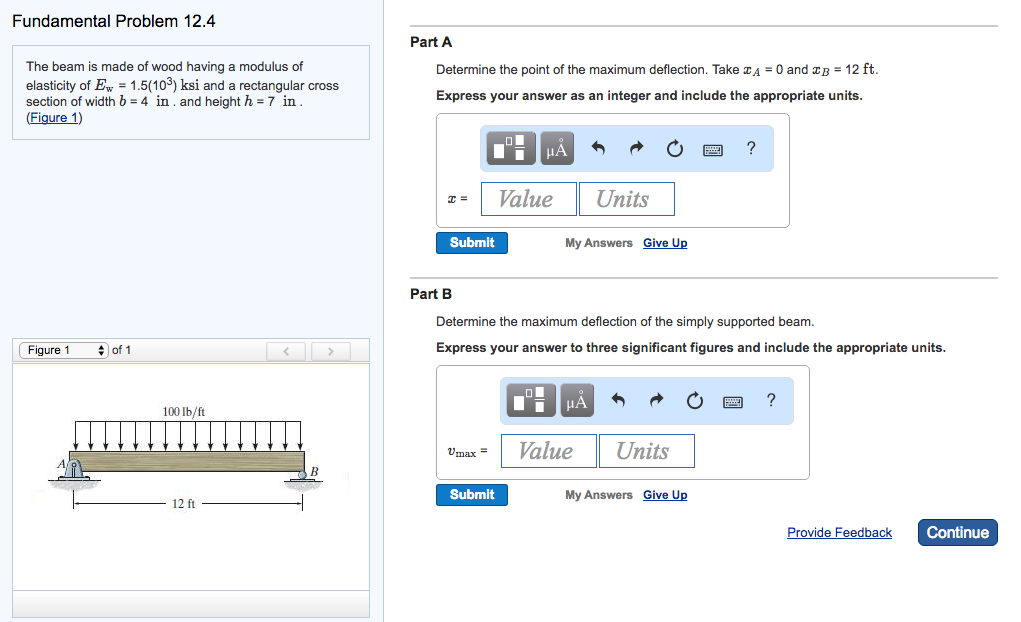Click Provide Feedback link
The image size is (1021, 622).
(x=839, y=532)
